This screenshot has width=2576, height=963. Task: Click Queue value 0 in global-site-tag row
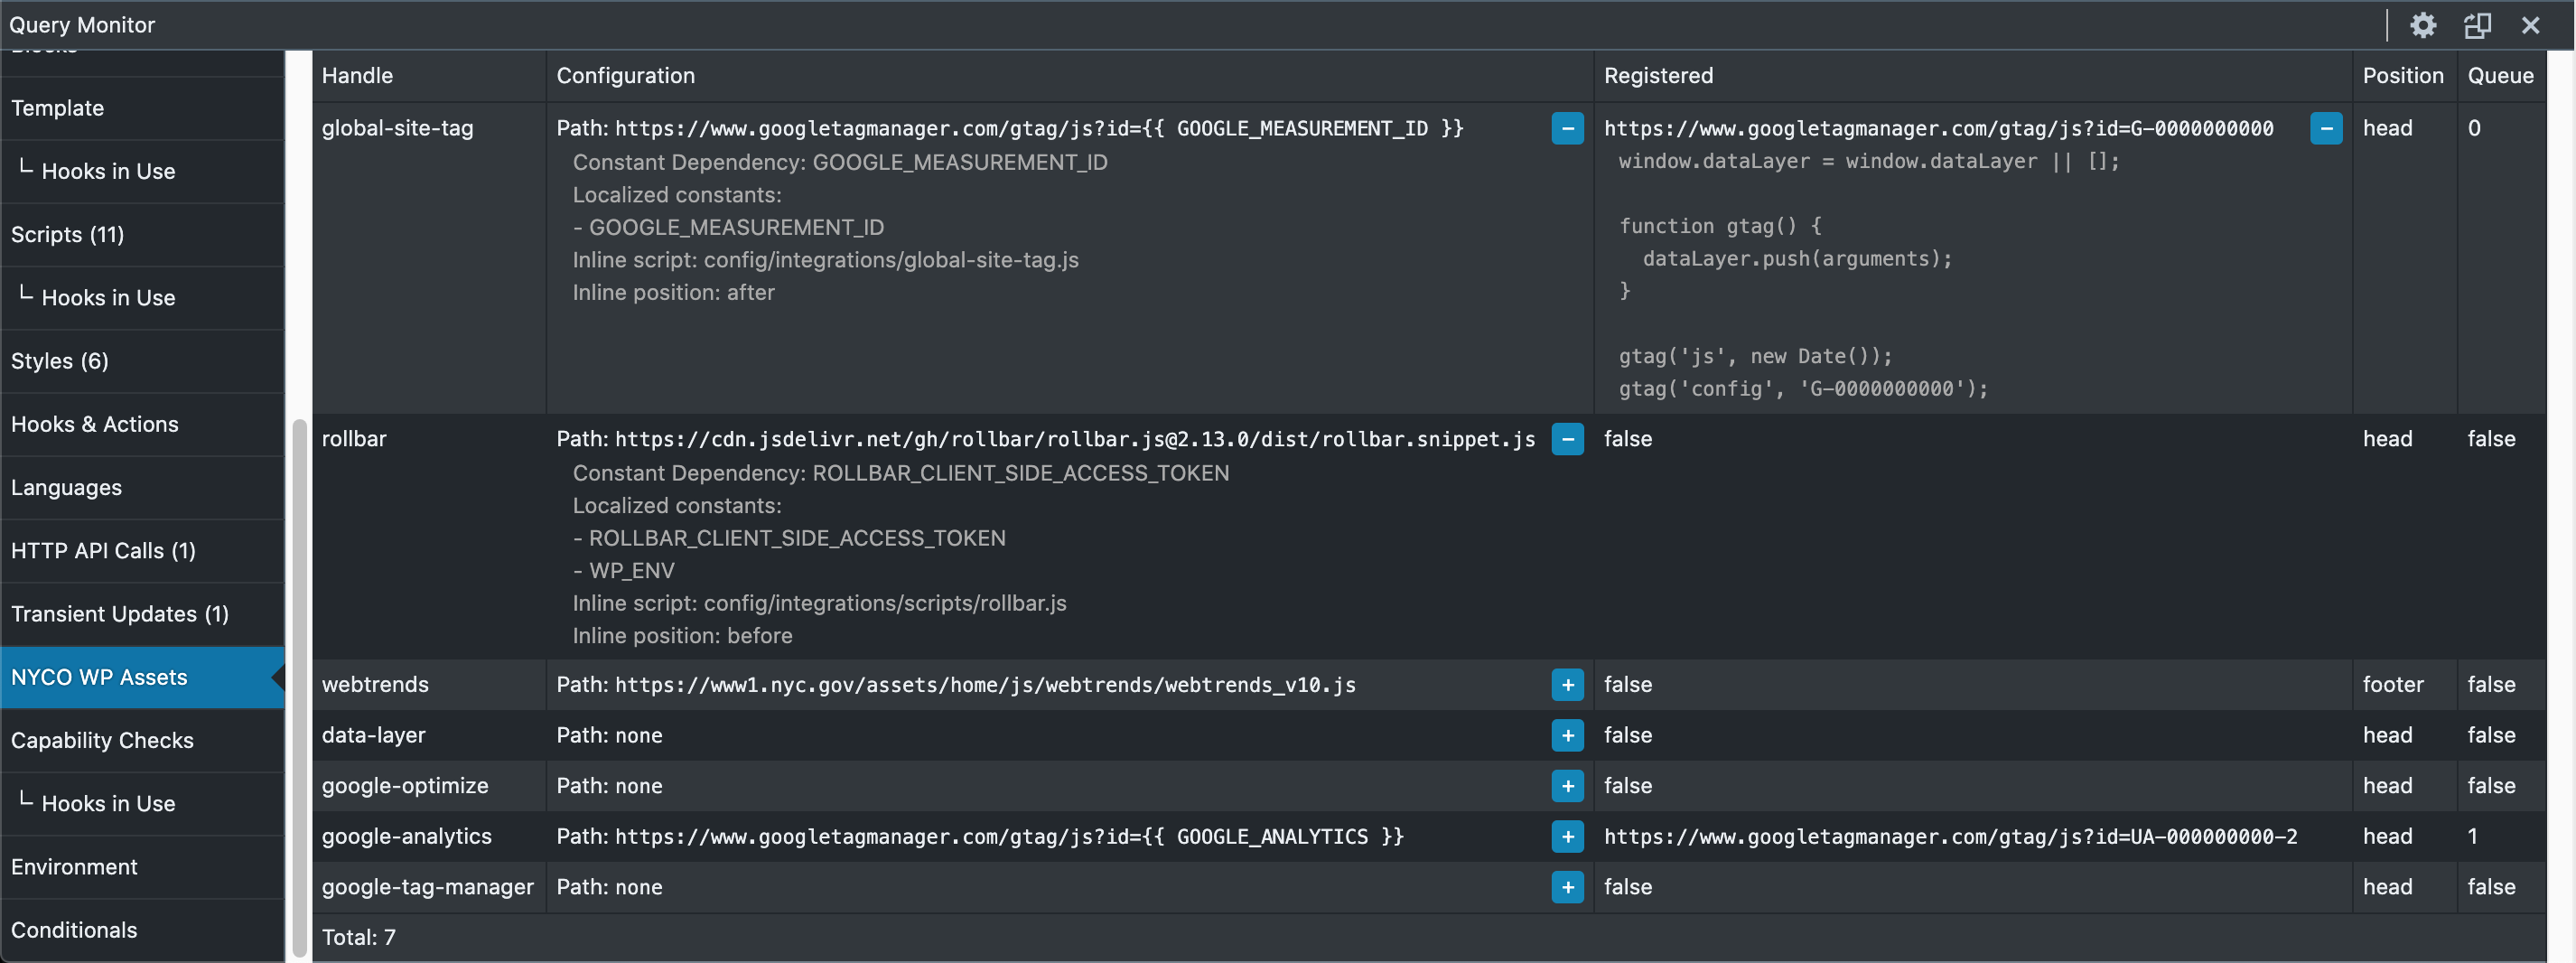click(x=2474, y=128)
